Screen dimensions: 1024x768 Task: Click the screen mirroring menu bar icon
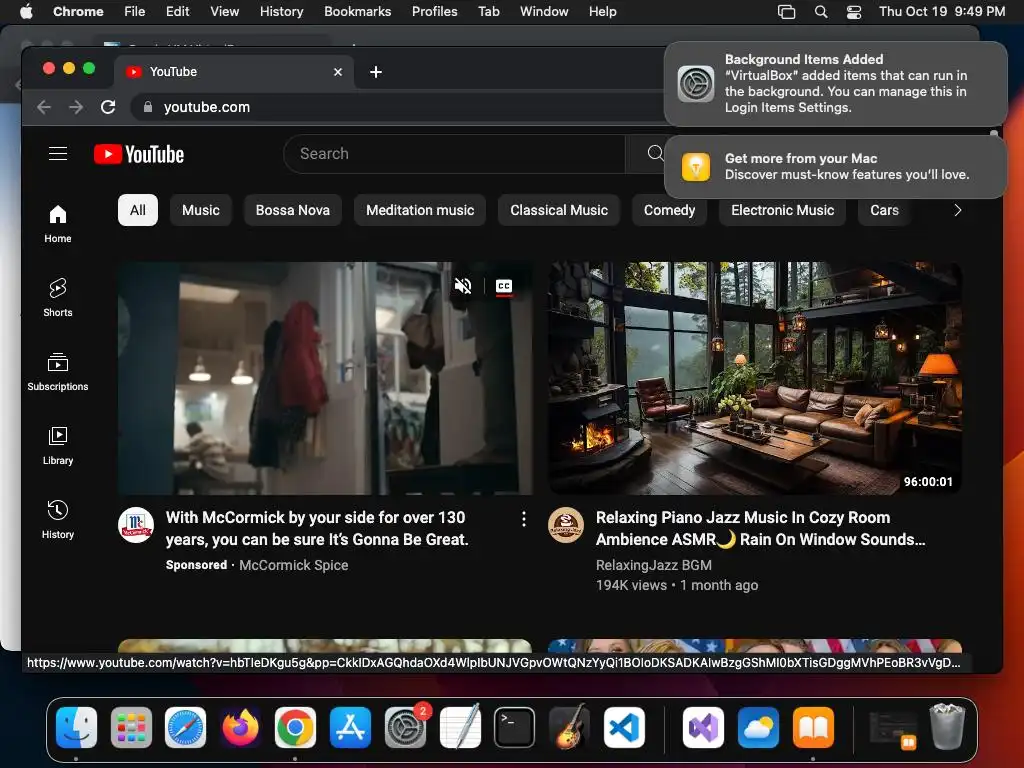pos(786,11)
